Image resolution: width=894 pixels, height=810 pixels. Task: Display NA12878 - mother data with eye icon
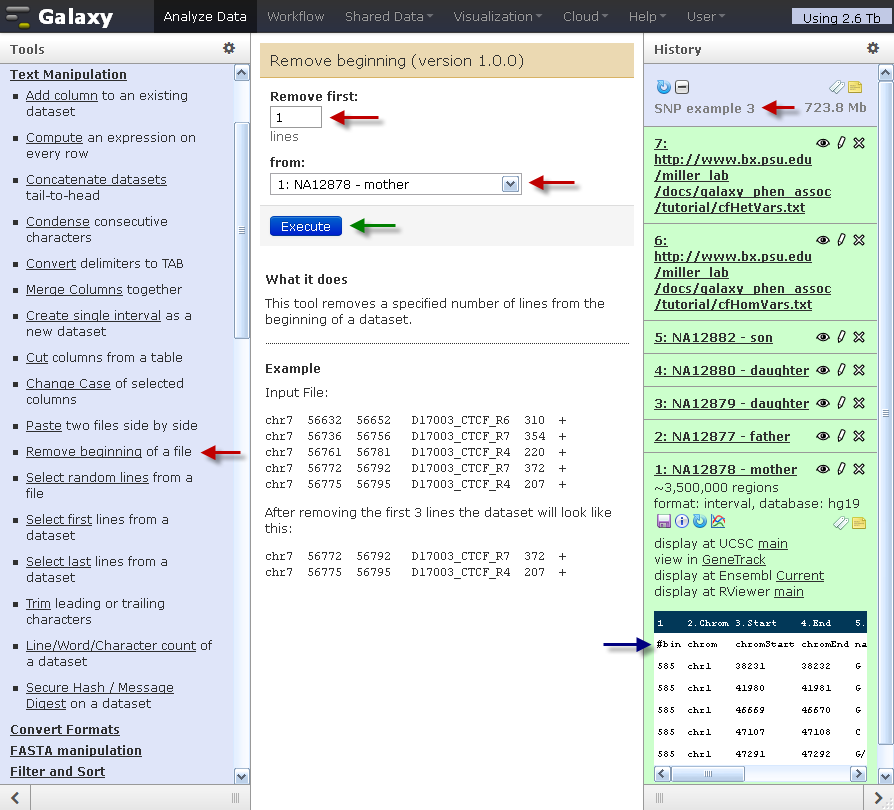(823, 469)
